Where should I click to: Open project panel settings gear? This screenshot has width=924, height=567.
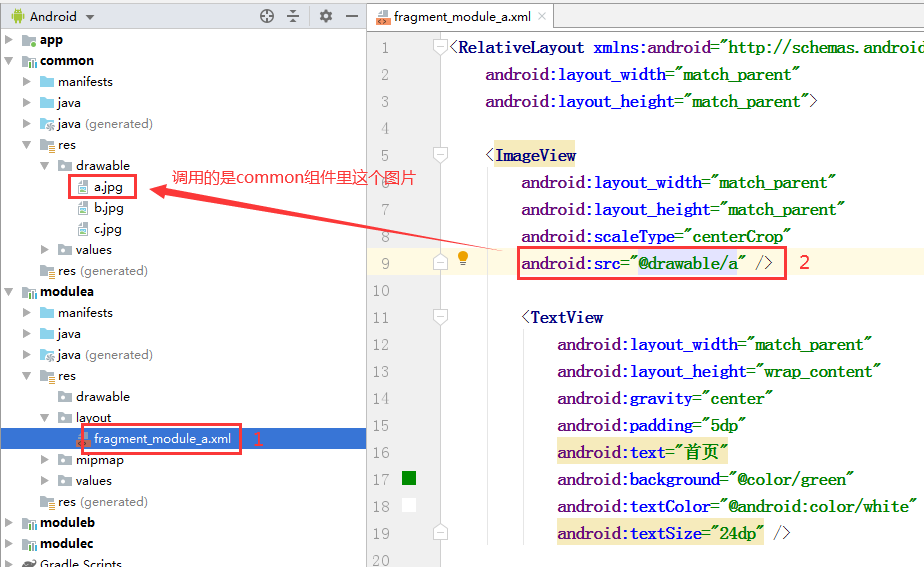coord(326,17)
